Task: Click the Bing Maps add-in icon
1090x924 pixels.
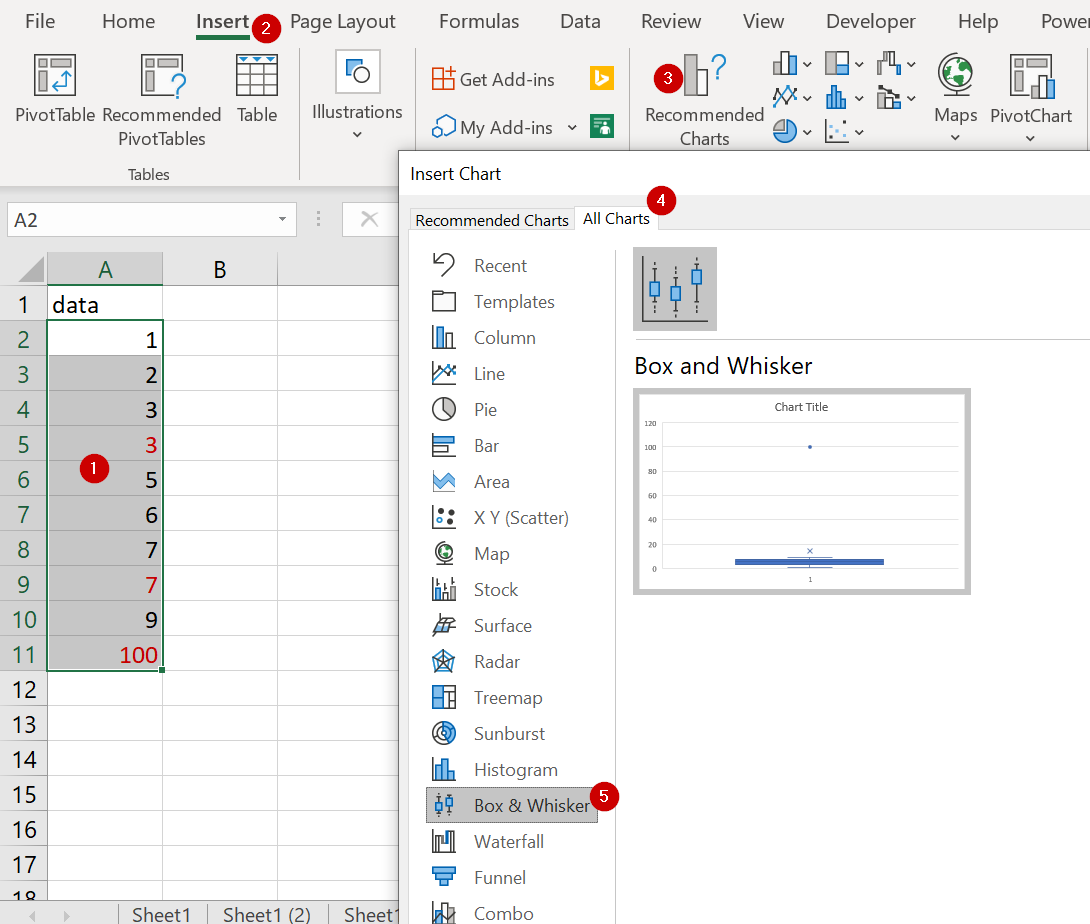Action: point(601,78)
